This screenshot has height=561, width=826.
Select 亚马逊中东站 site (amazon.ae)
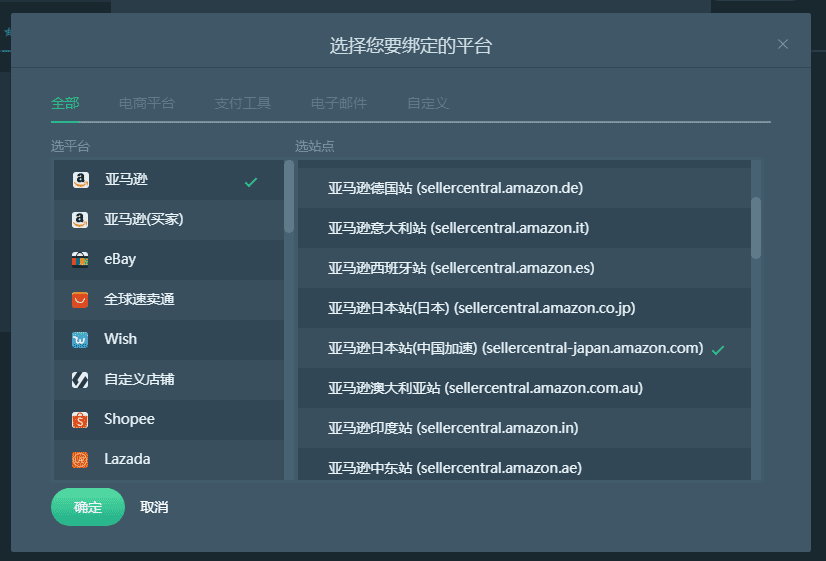tap(524, 465)
